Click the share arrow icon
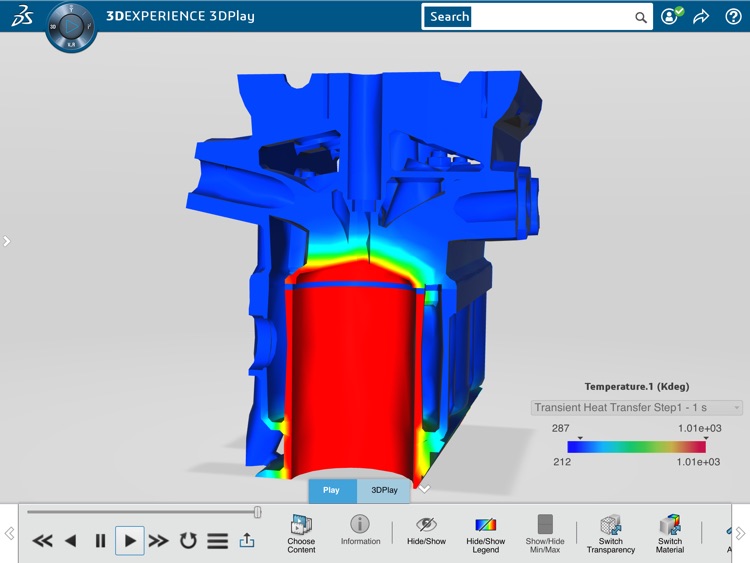This screenshot has width=750, height=563. tap(701, 17)
